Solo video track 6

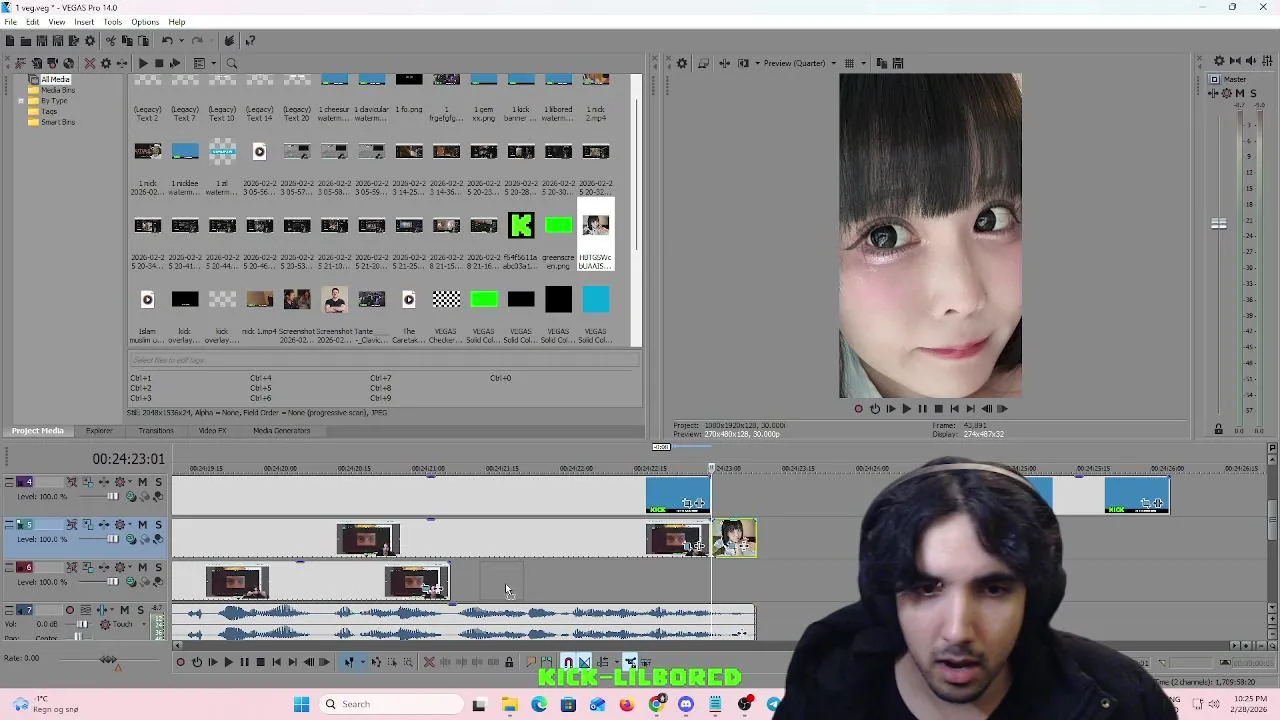158,567
